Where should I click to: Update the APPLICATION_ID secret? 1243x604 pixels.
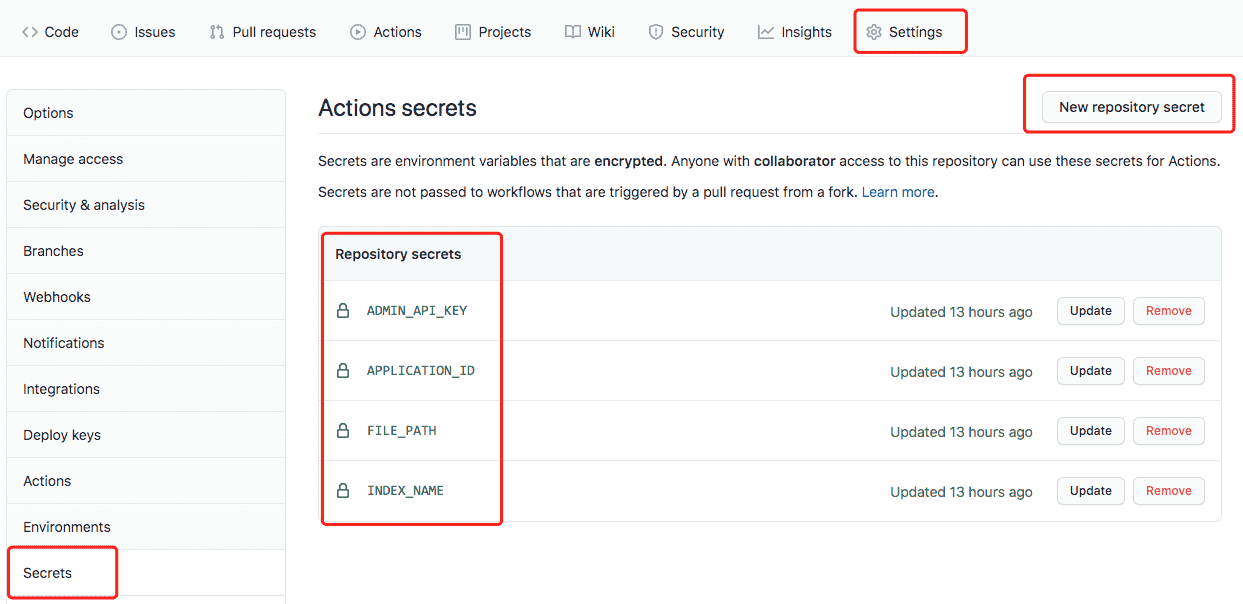click(1091, 371)
